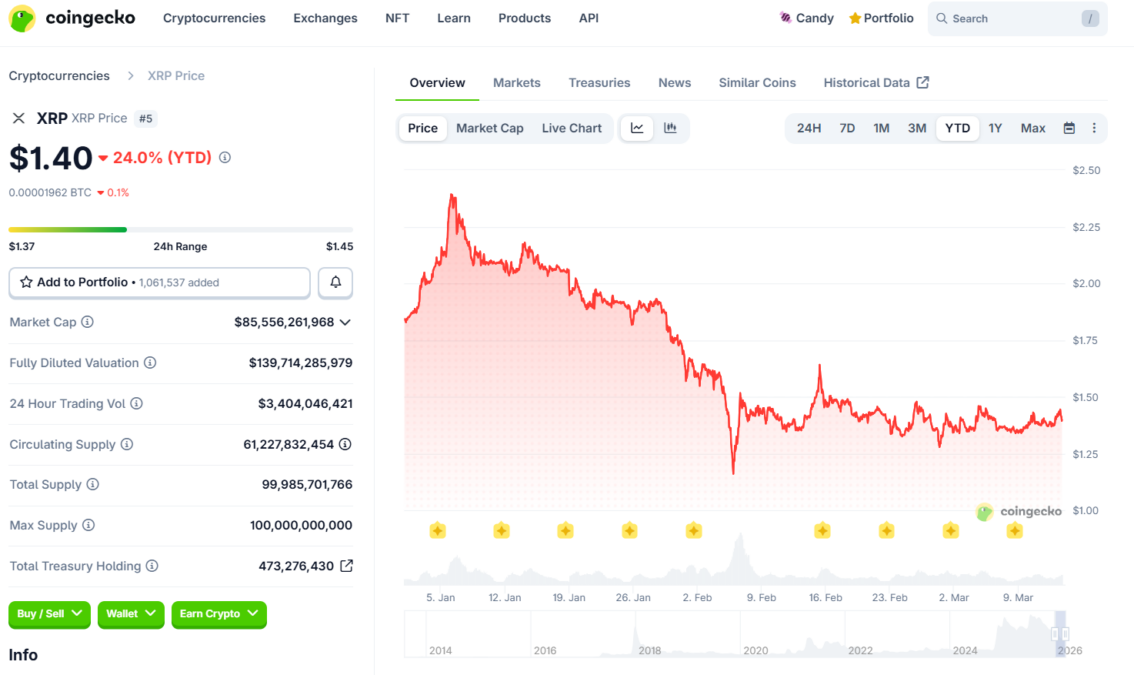Open price alert bell icon
The width and height of the screenshot is (1134, 675).
tap(336, 282)
